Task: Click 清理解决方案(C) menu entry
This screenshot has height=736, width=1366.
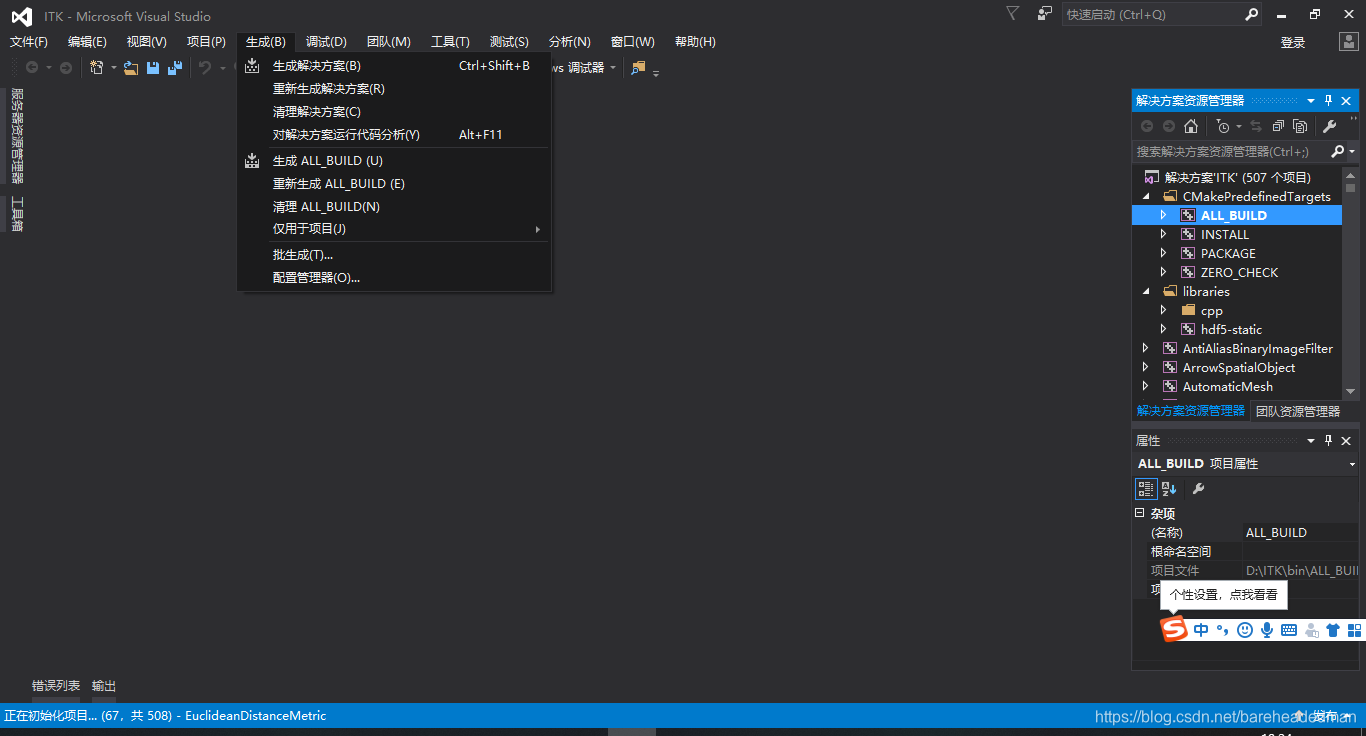Action: coord(394,112)
